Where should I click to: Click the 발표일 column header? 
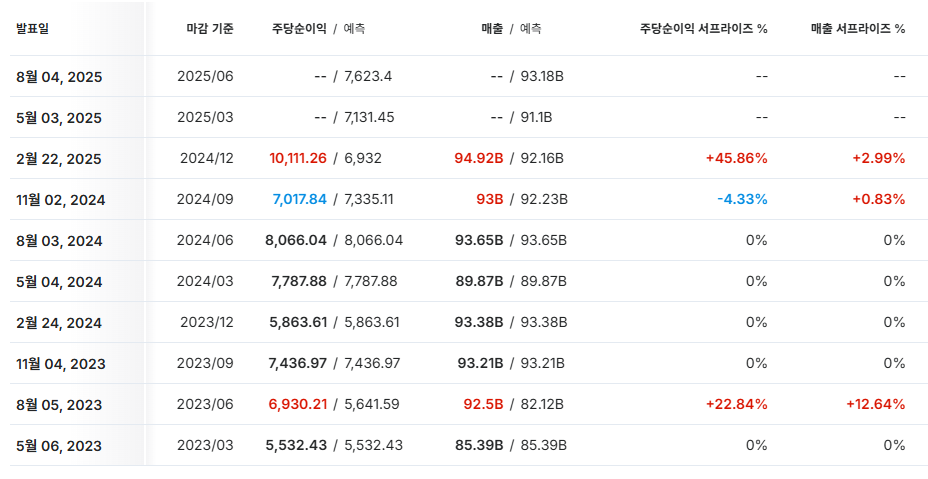tap(33, 29)
